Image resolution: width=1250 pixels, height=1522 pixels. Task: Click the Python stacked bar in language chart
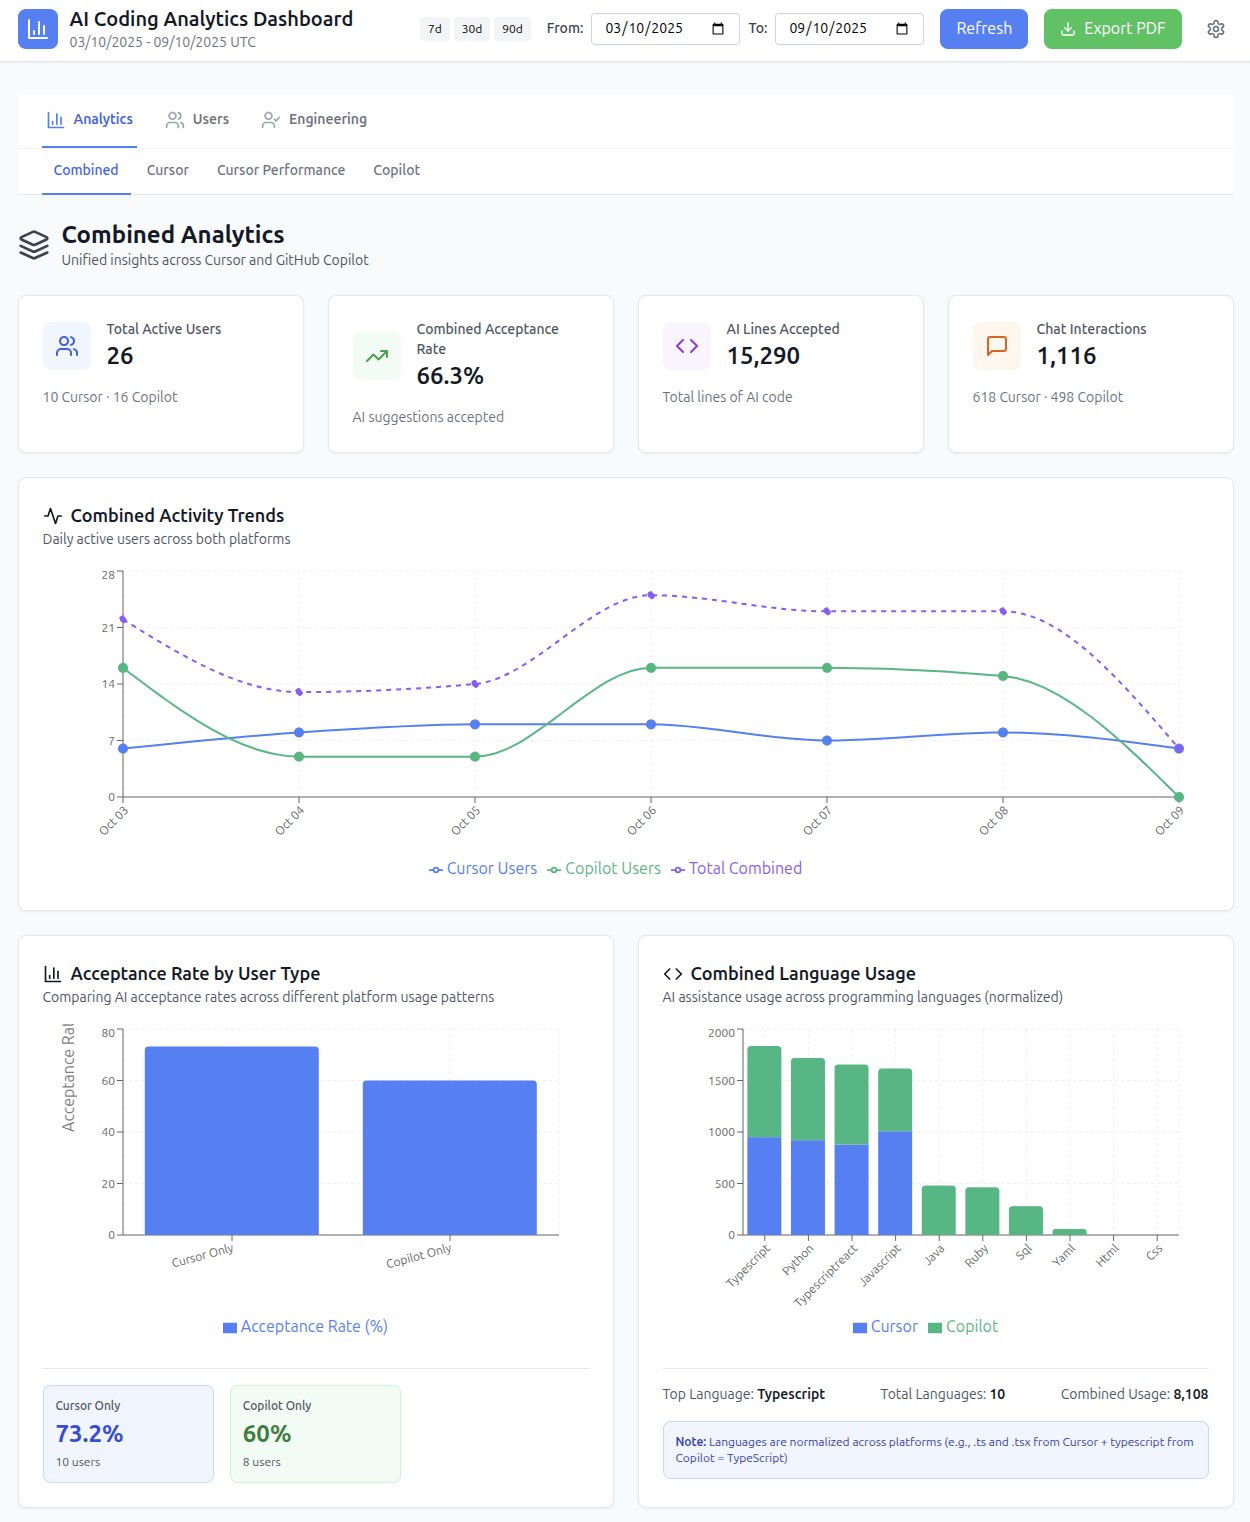point(808,1146)
